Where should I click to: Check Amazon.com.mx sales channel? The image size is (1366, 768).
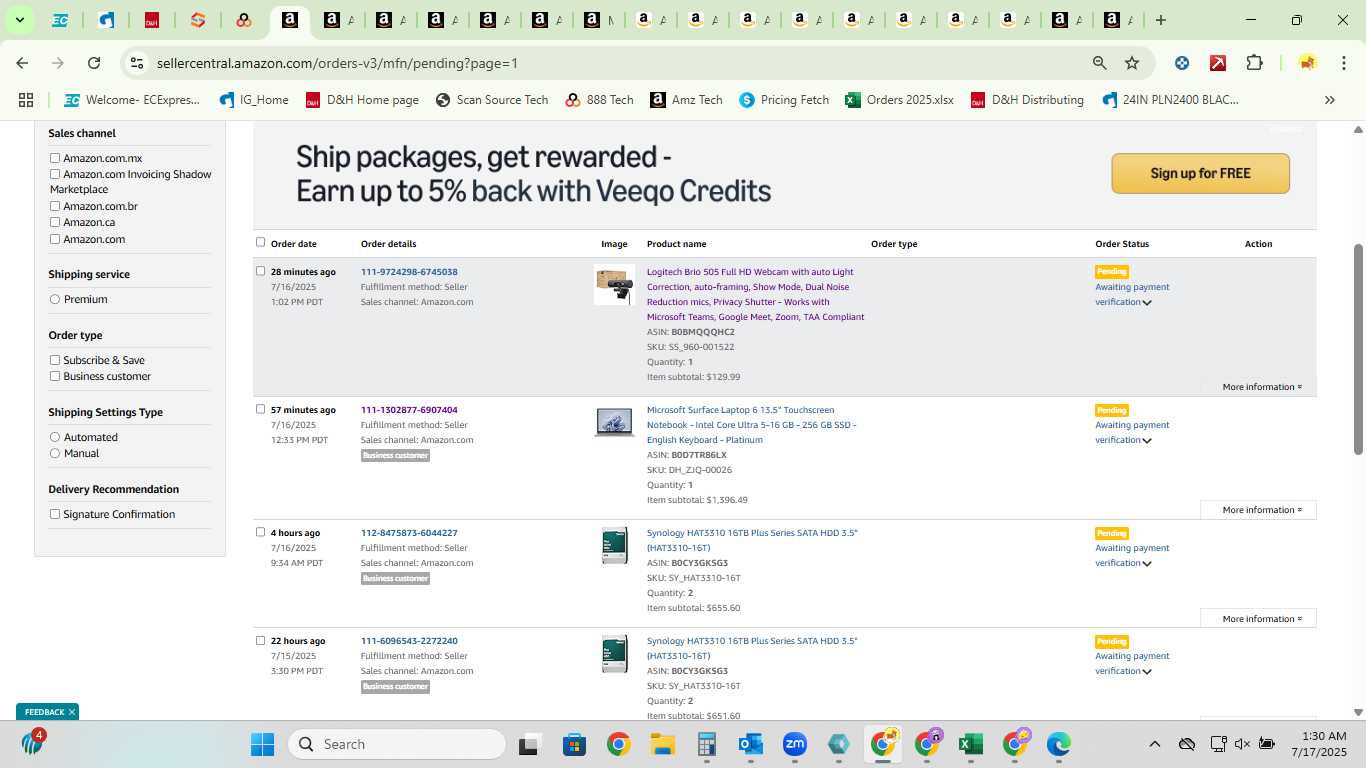(55, 158)
